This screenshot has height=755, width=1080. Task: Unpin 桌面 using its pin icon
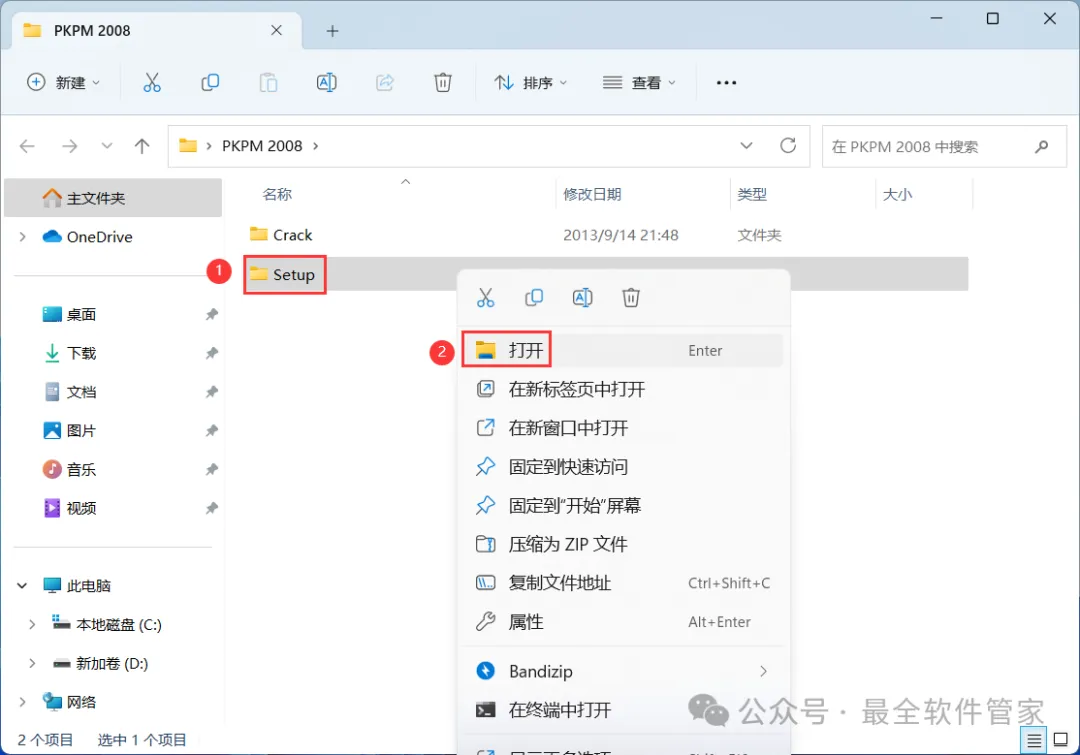211,314
